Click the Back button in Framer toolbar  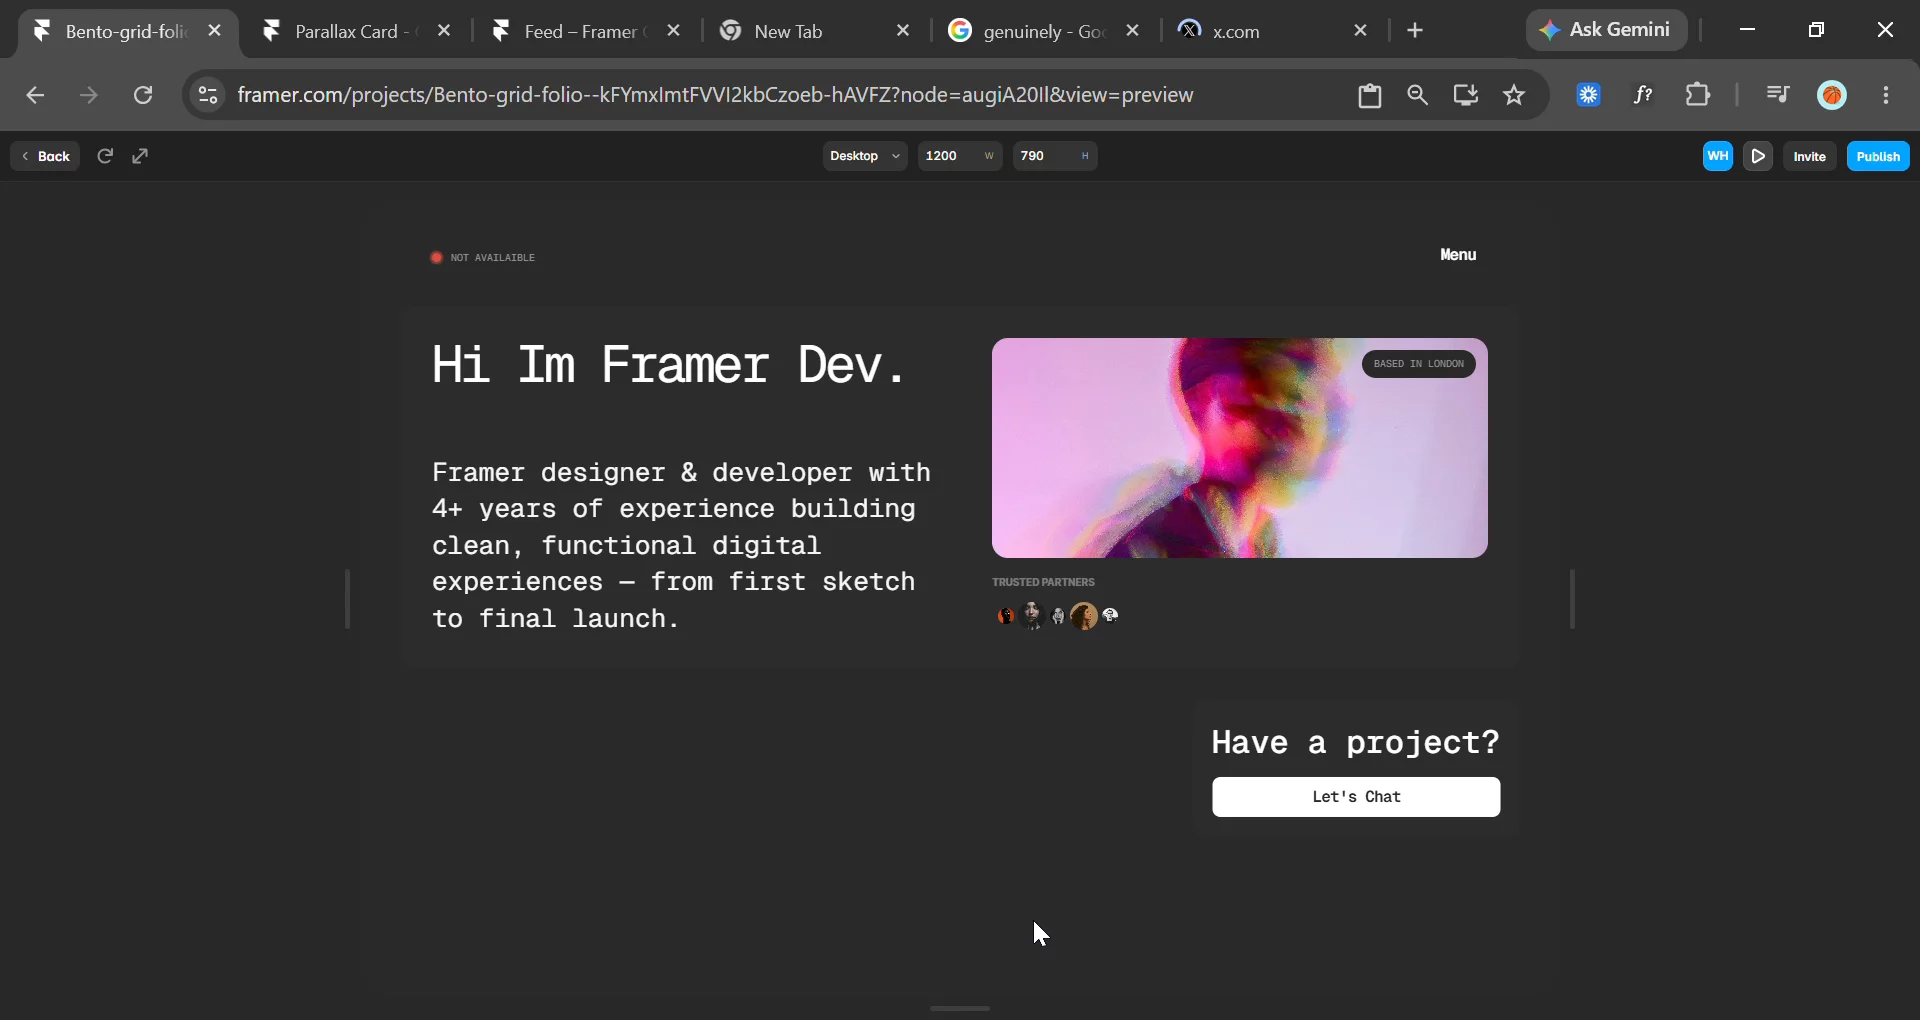(45, 156)
